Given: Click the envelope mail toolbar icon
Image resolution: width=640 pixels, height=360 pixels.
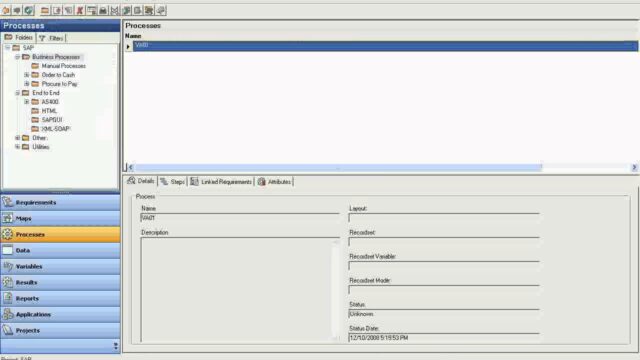Looking at the screenshot, I should pyautogui.click(x=115, y=10).
